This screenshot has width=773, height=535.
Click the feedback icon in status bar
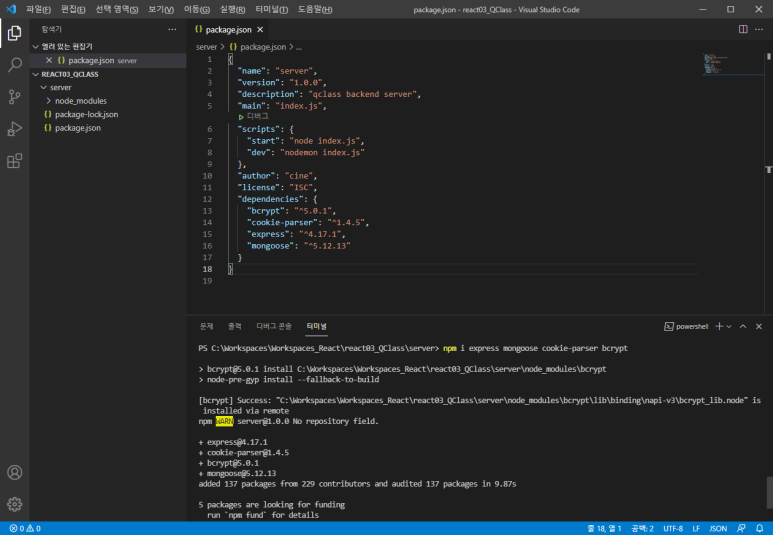coord(741,529)
